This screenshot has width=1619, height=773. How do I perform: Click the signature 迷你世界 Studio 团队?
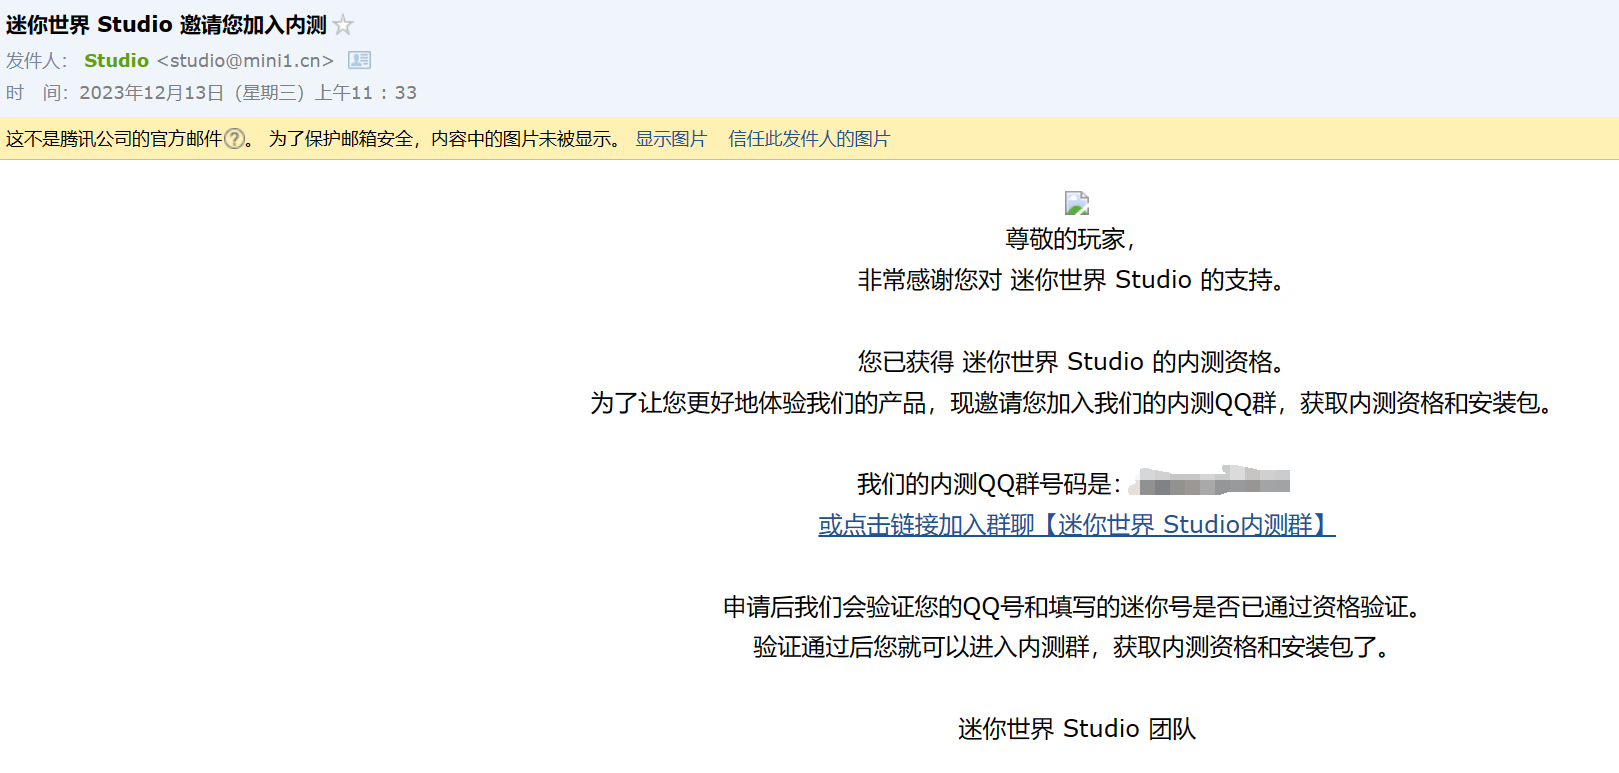(1076, 729)
